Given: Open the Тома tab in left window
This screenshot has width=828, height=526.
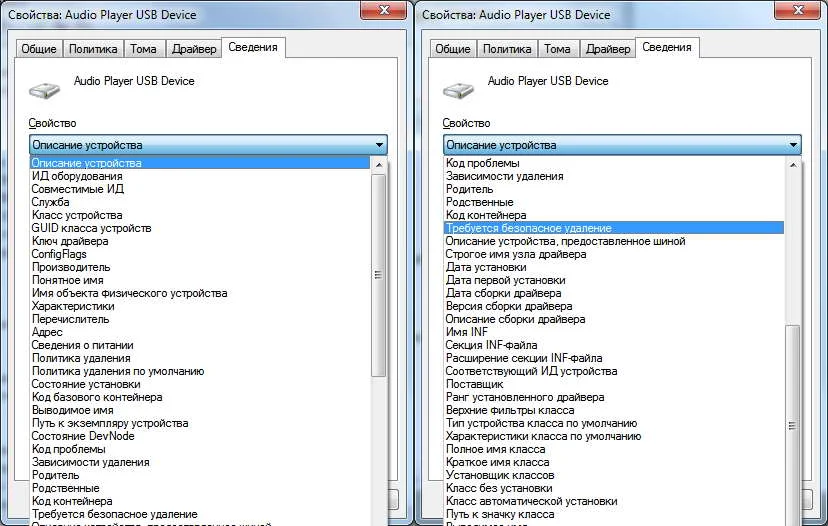Looking at the screenshot, I should (x=143, y=49).
